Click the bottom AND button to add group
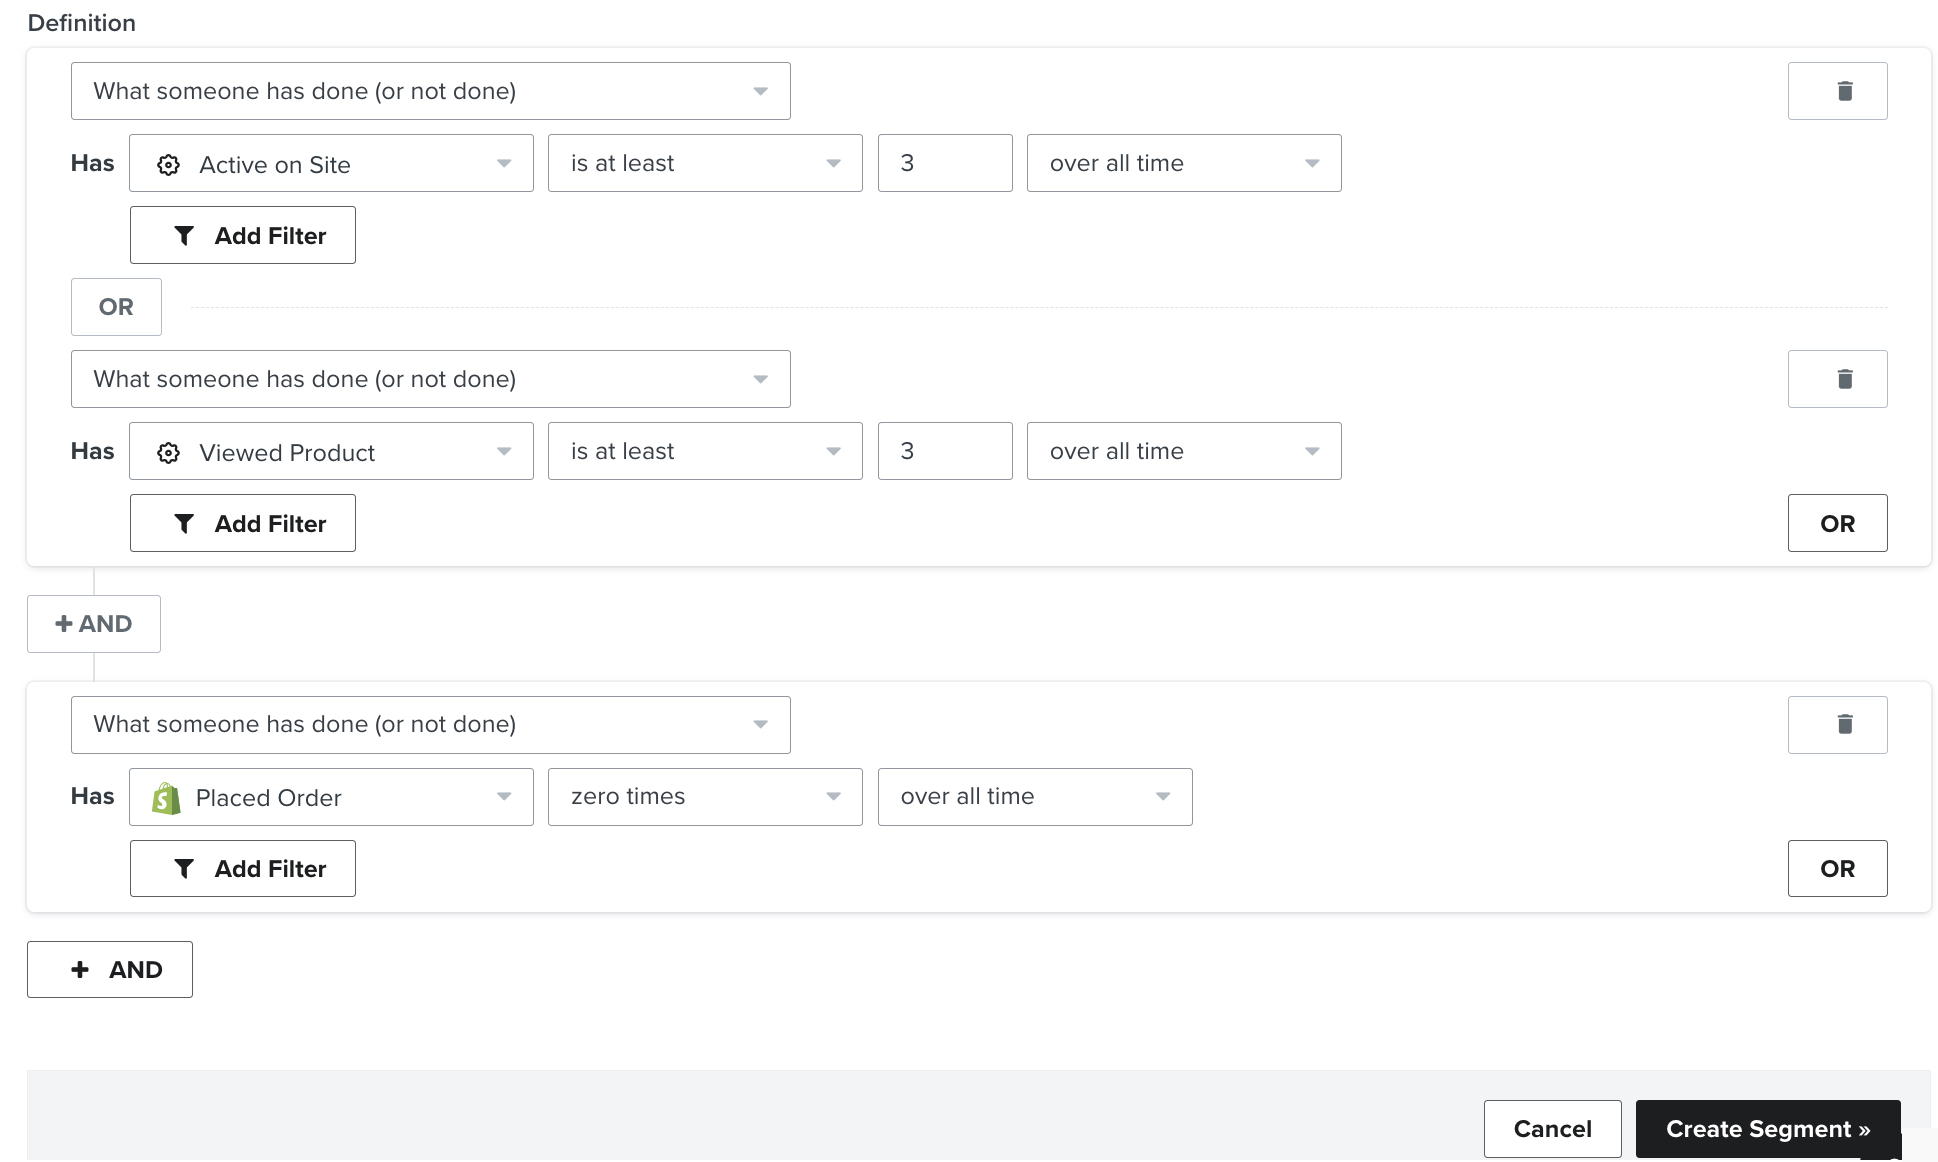Viewport: 1938px width, 1162px height. coord(113,968)
